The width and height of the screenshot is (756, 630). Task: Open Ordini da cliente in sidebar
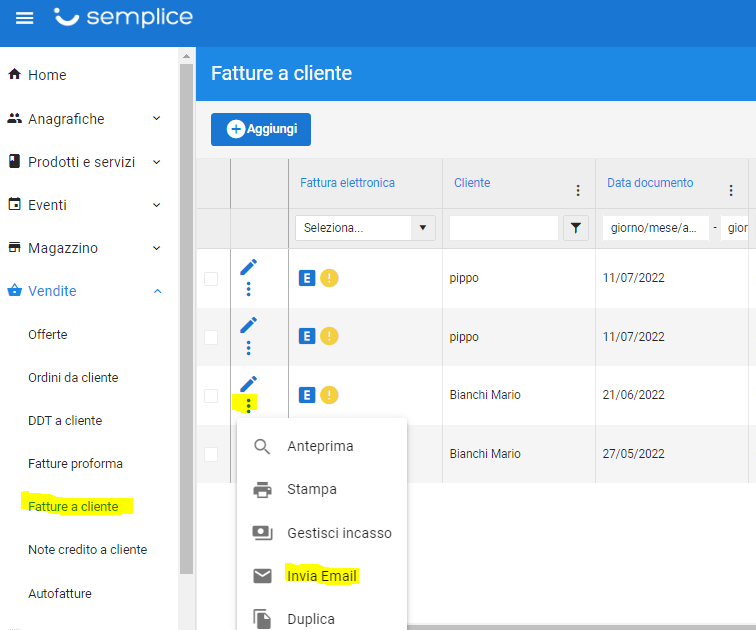(x=73, y=377)
